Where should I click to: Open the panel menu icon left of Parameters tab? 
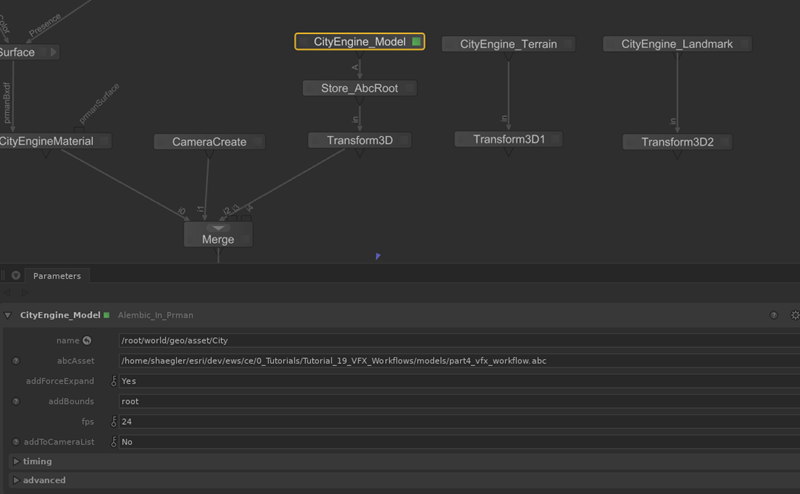pyautogui.click(x=15, y=275)
